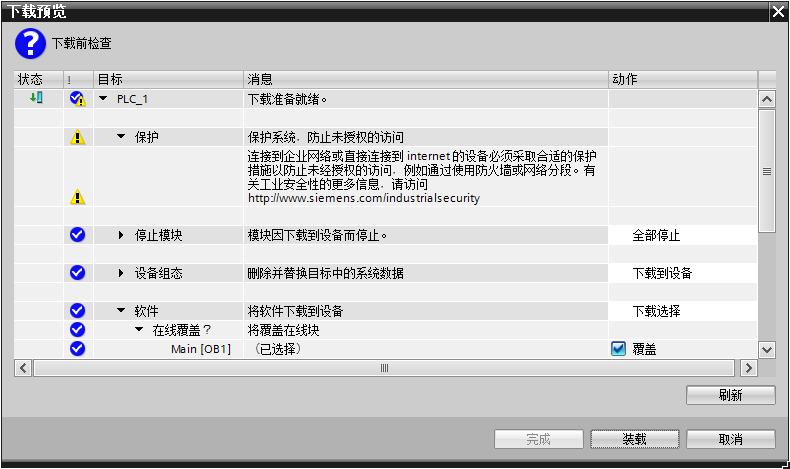Toggle the 覆盖 checkbox for Main [OB1]
Viewport: 790px width, 469px height.
tap(618, 349)
